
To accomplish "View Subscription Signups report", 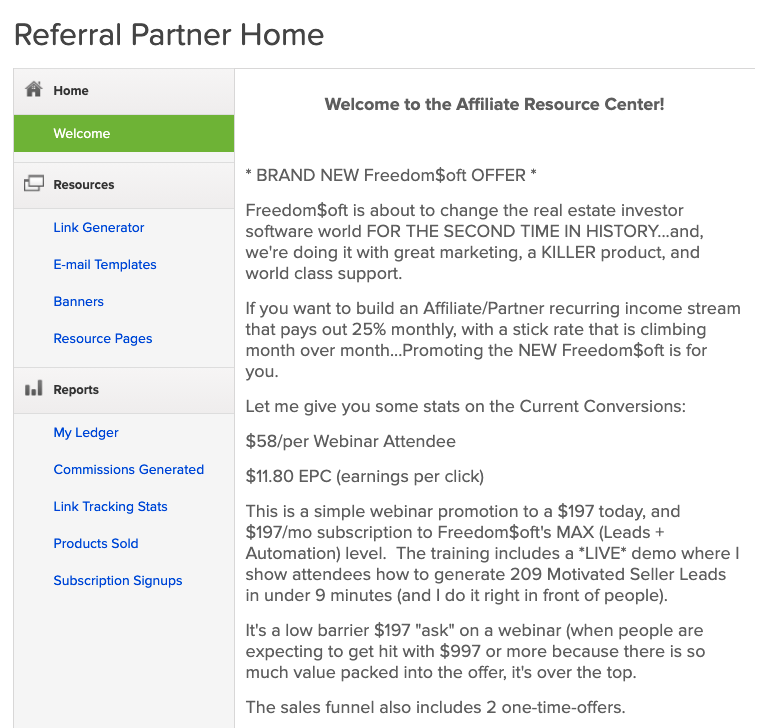I will click(x=118, y=580).
